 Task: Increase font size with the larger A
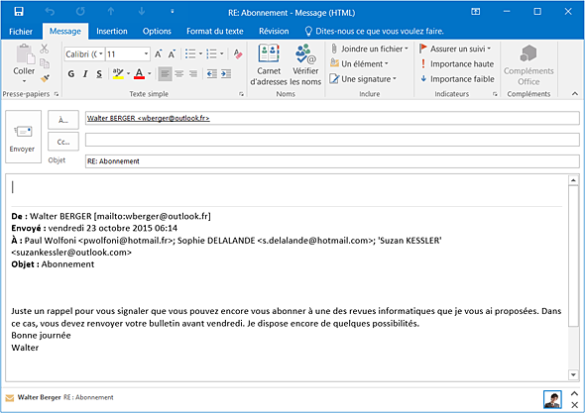pos(158,54)
